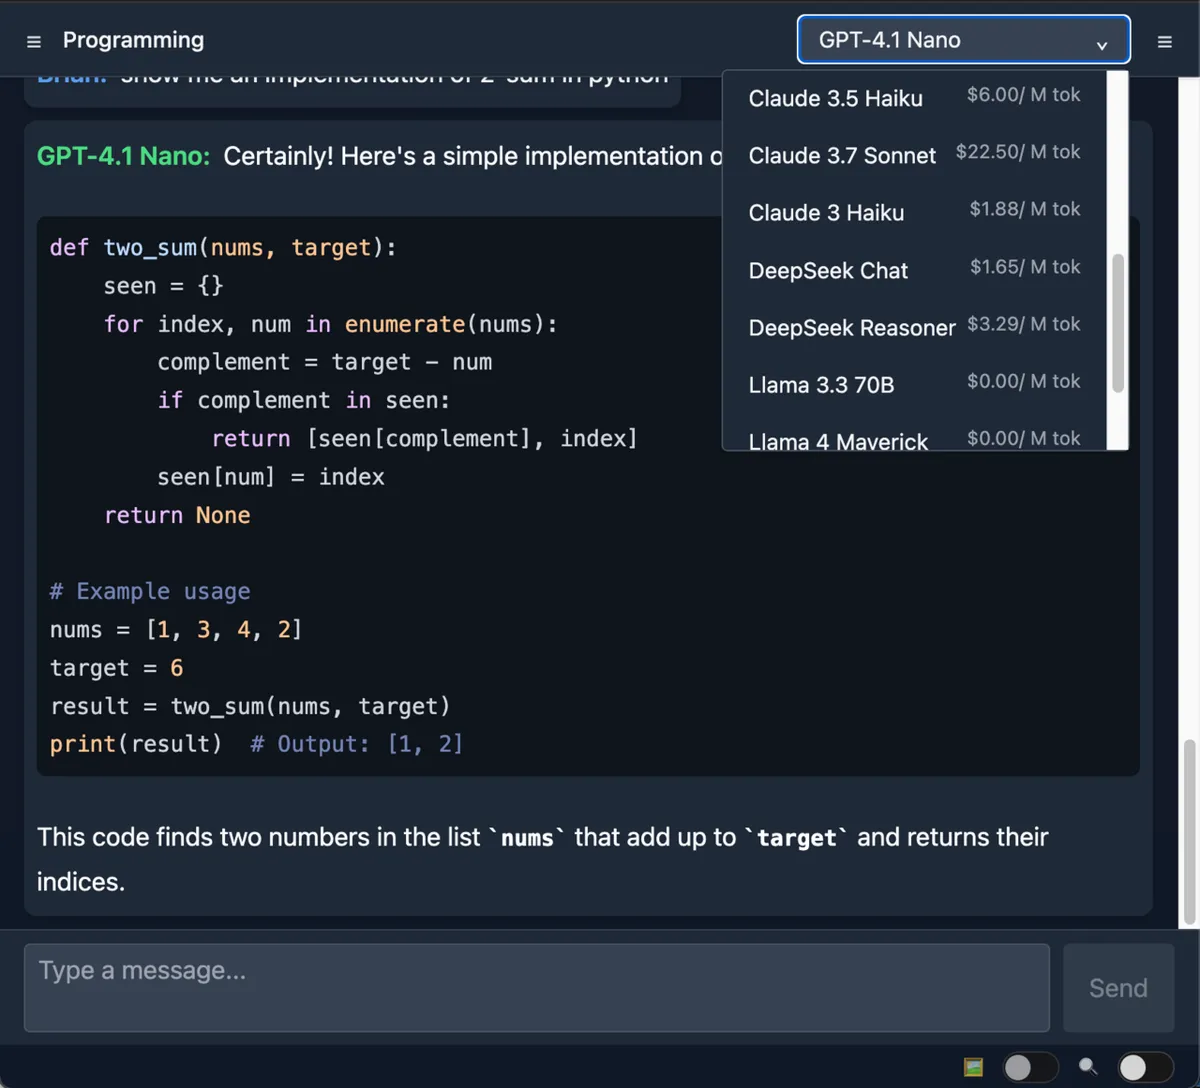Toggle the image generation switch

point(1030,1067)
